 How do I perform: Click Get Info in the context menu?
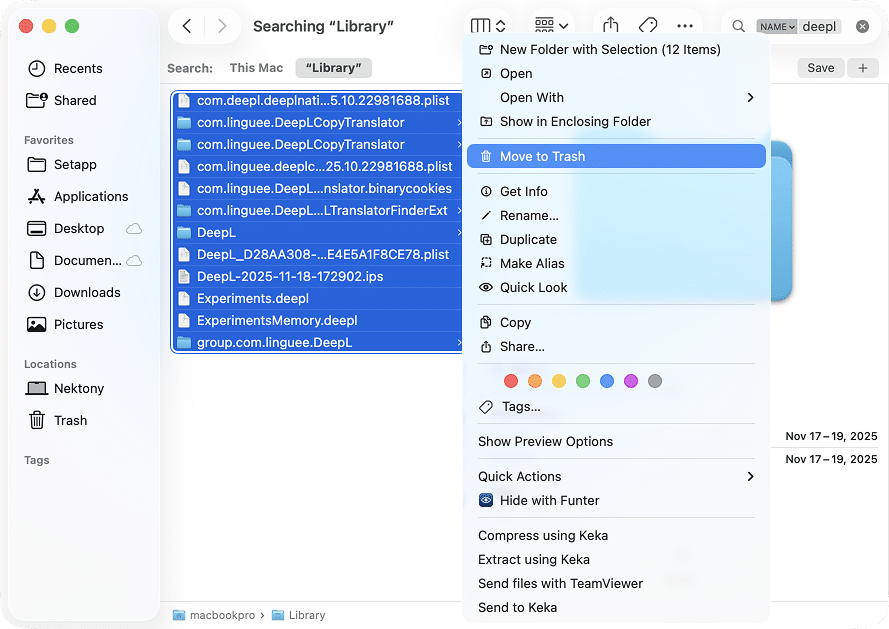[524, 191]
